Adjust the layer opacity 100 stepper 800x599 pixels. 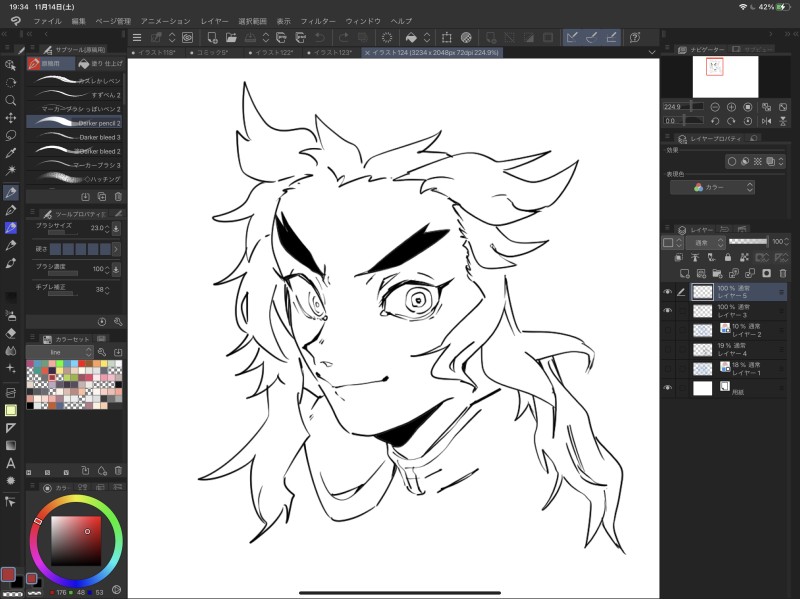pyautogui.click(x=786, y=242)
